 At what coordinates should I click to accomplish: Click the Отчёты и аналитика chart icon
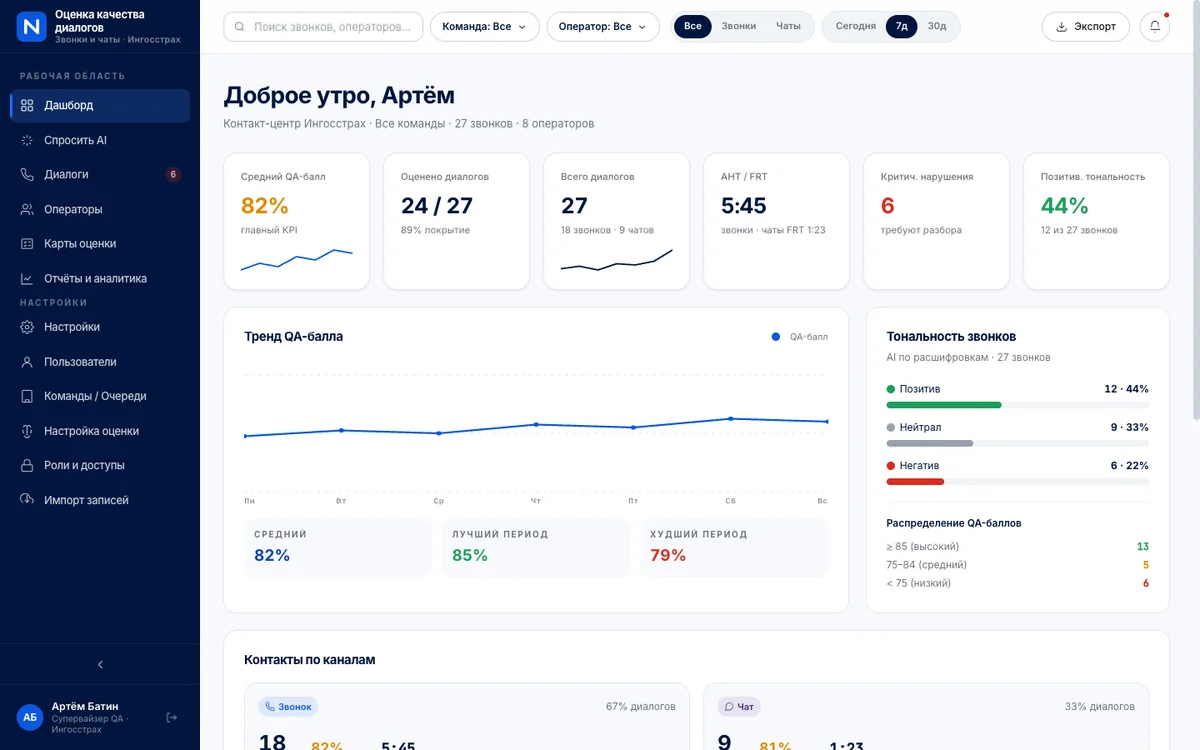coord(27,278)
